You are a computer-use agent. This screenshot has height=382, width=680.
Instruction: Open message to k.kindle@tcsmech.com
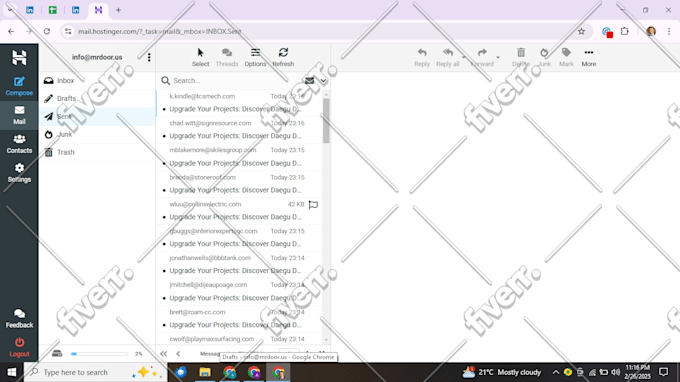coord(239,103)
